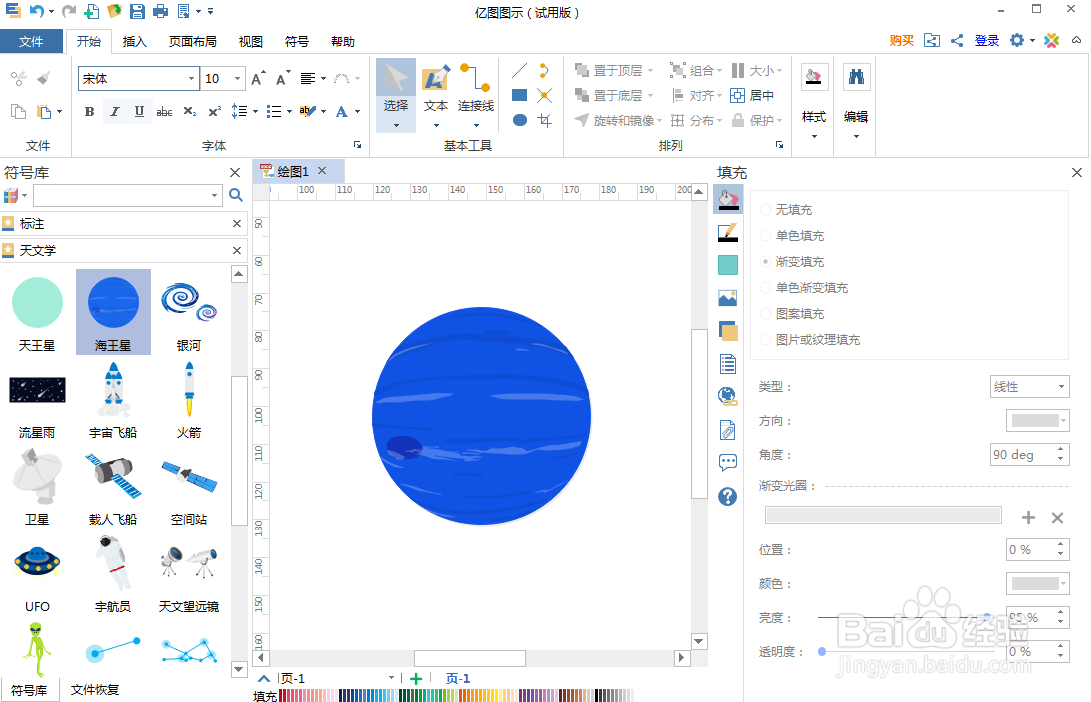The width and height of the screenshot is (1091, 702).
Task: Choose the Rectangle shape tool
Action: coord(520,95)
